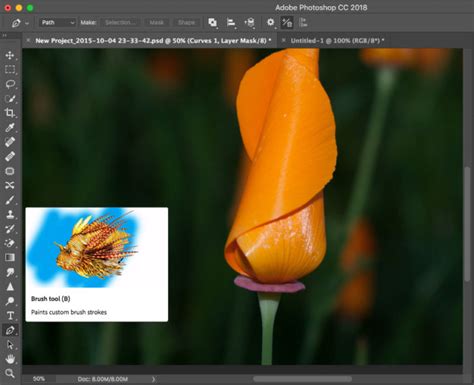The image size is (474, 385).
Task: Select the New Project psd tab
Action: [x=153, y=41]
